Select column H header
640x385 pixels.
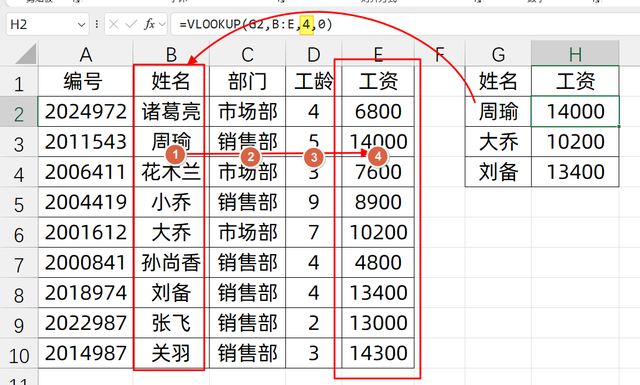[x=575, y=54]
